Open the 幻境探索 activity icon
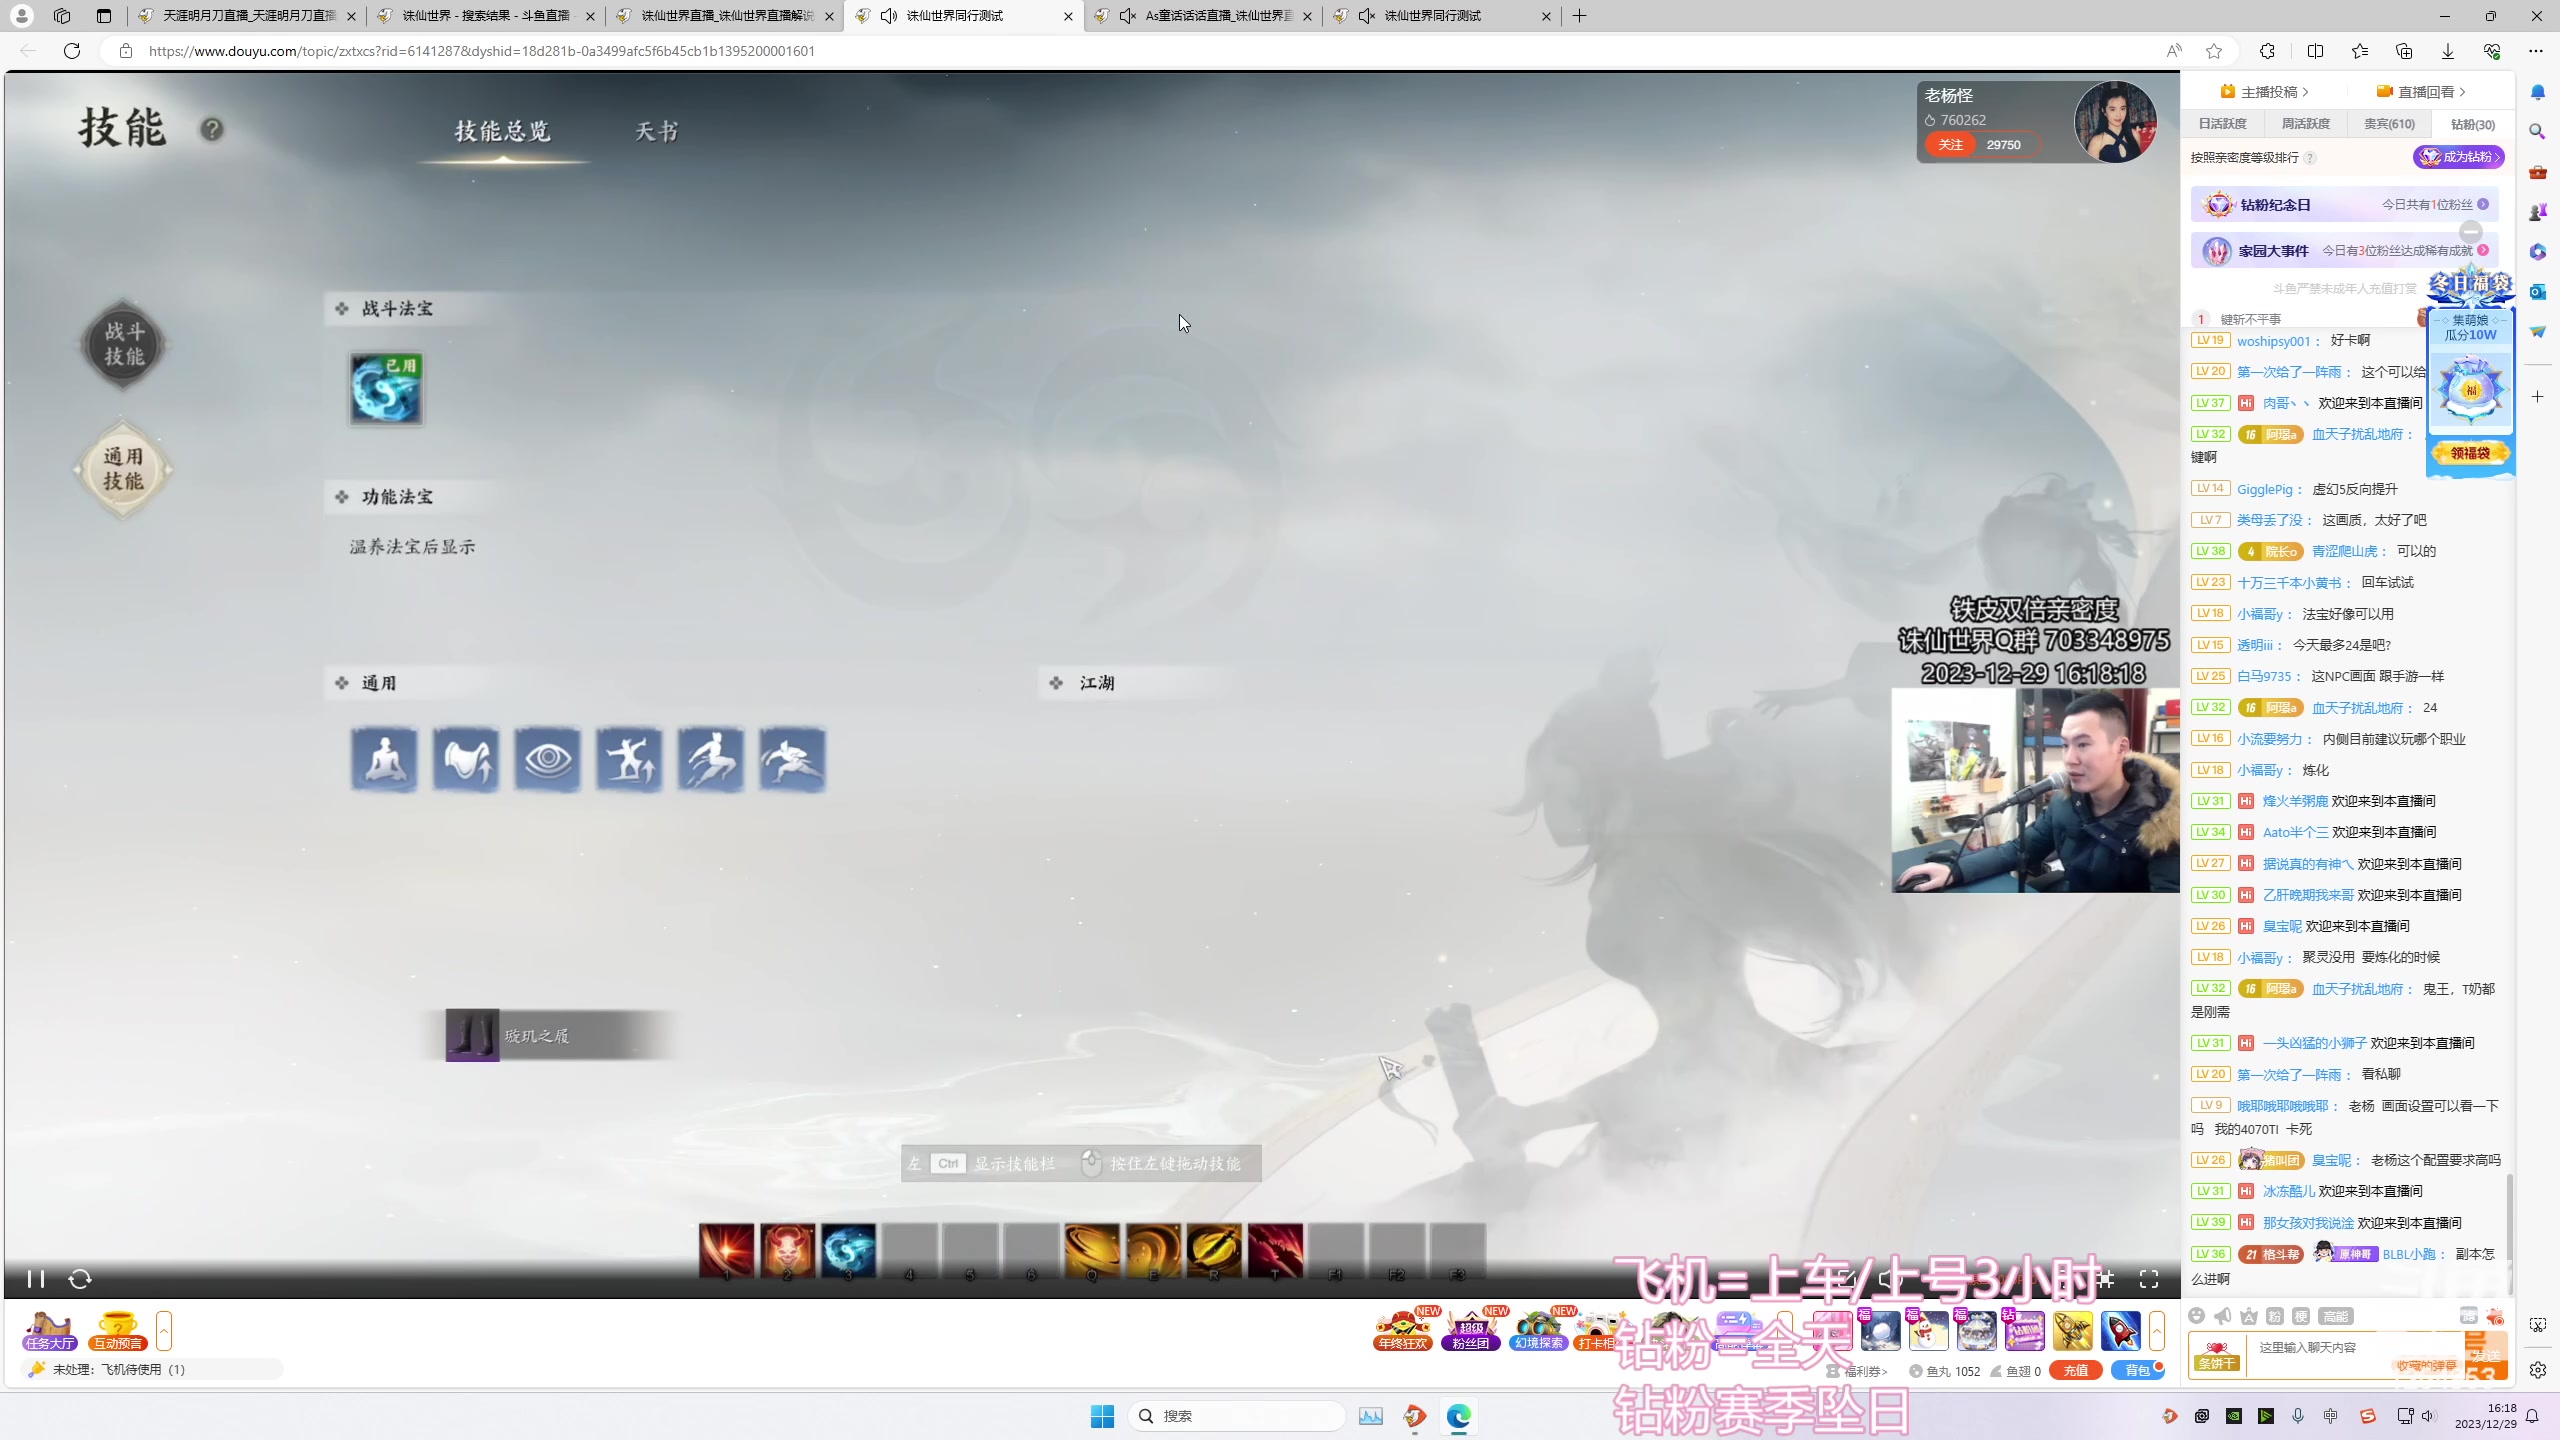 (1538, 1331)
